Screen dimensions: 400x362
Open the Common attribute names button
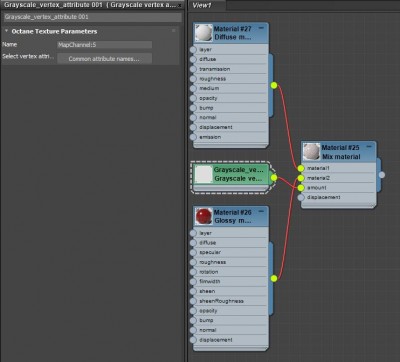click(x=104, y=59)
